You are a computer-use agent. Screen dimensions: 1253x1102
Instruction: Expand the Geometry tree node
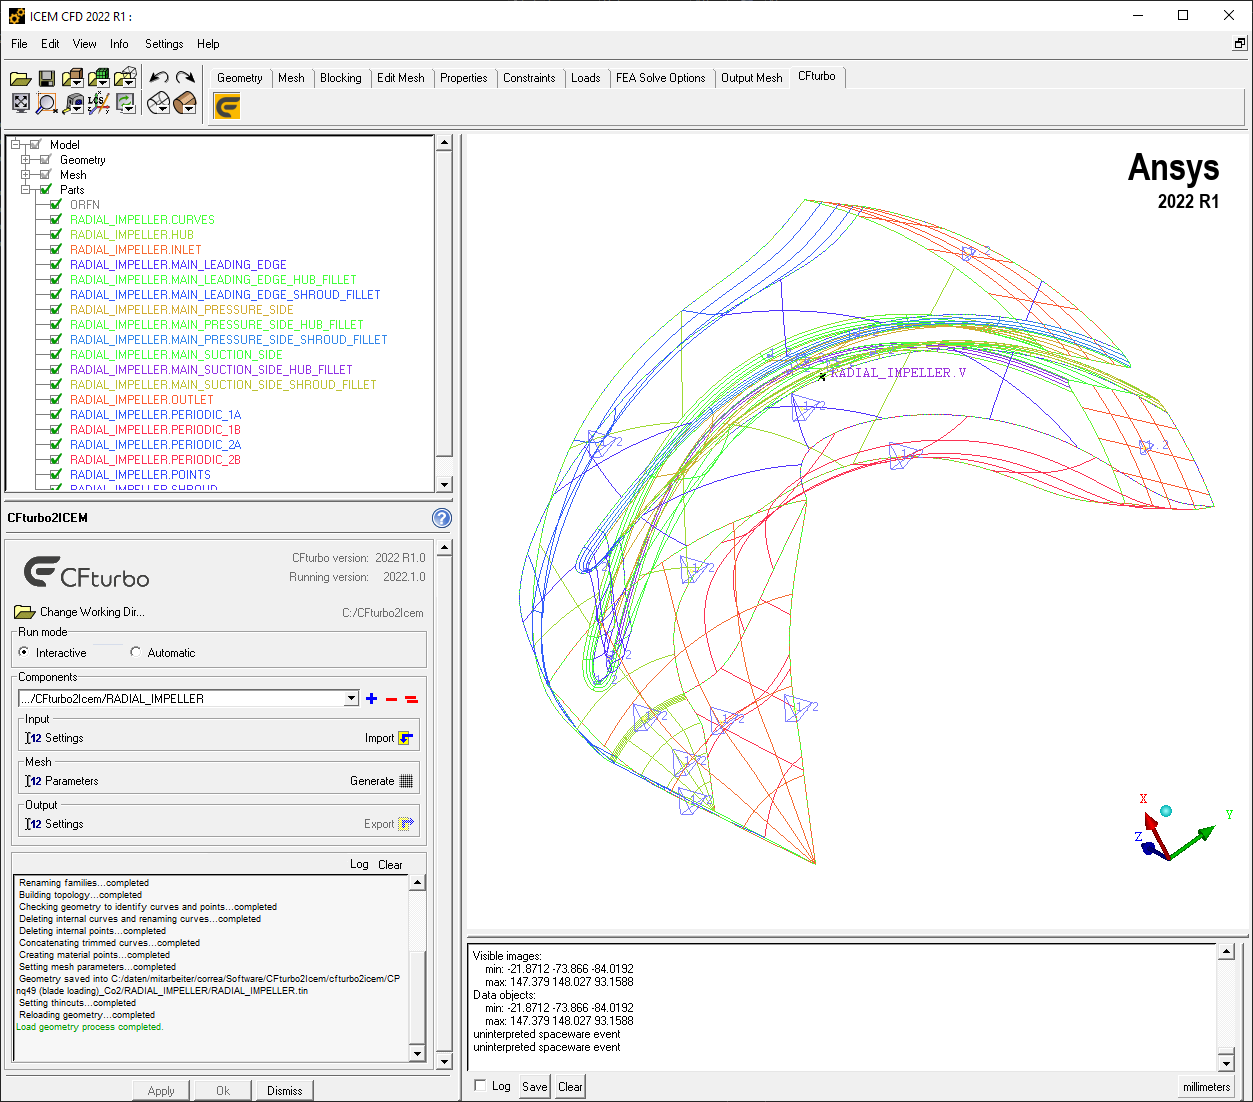26,160
